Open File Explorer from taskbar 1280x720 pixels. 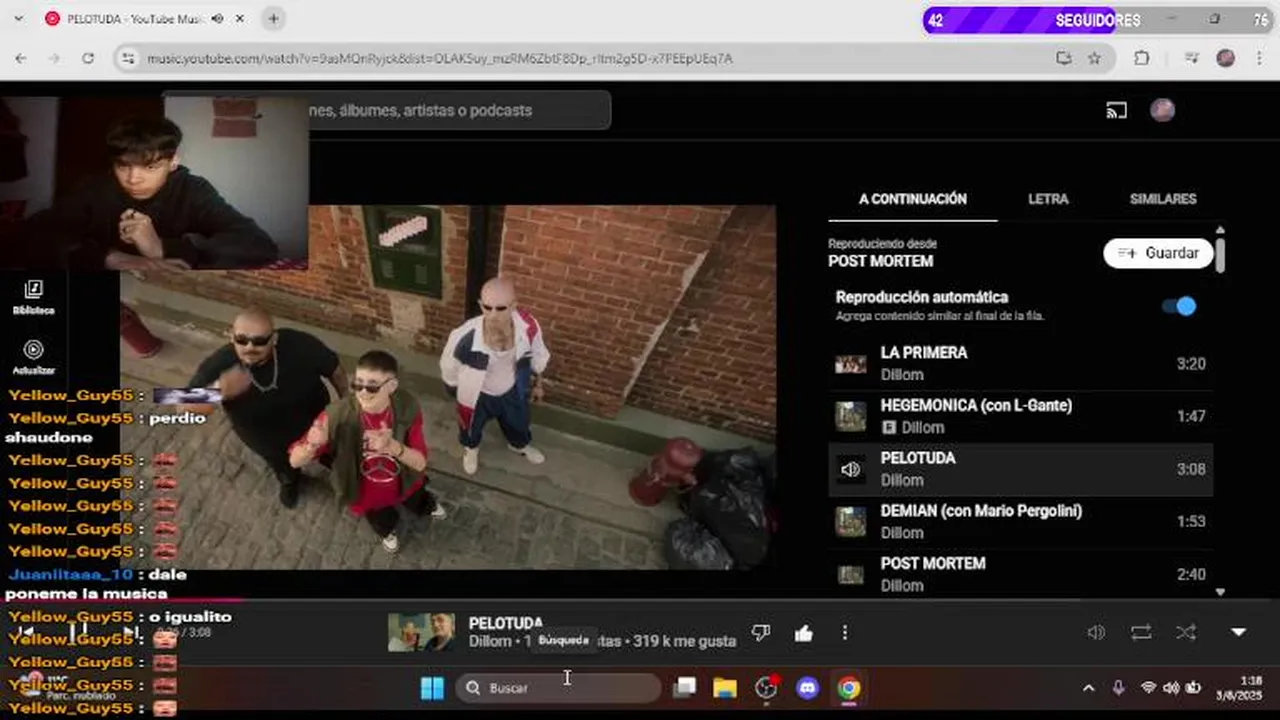tap(725, 688)
